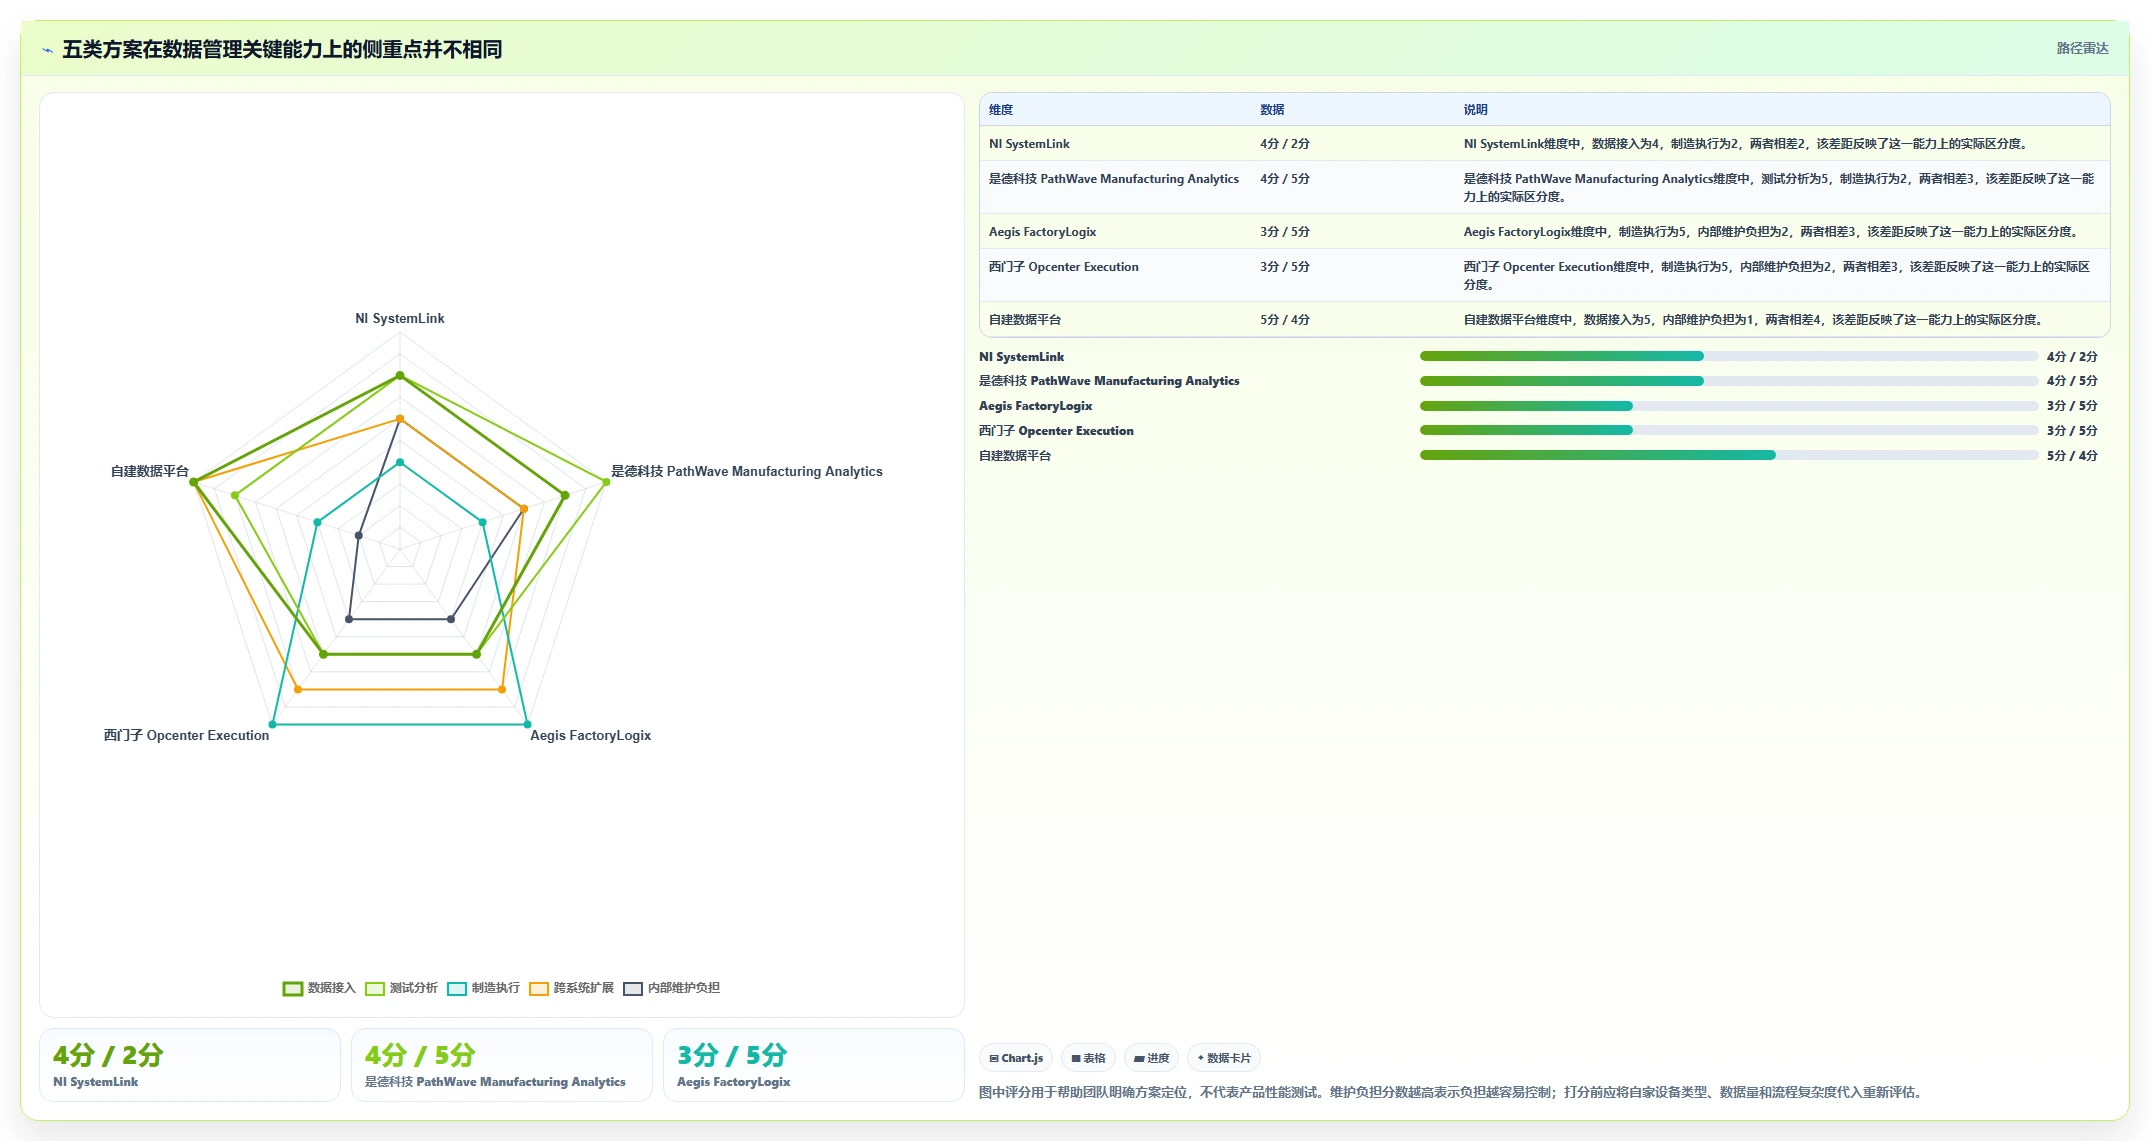Click the 是德科技 PathWave progress bar
The width and height of the screenshot is (2150, 1141).
(1729, 381)
